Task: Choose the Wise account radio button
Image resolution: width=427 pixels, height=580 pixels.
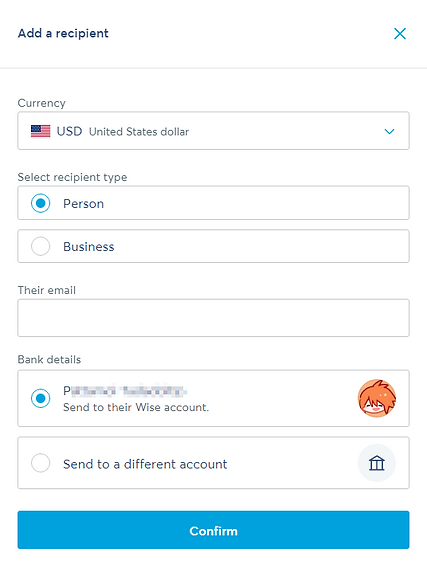Action: click(x=41, y=398)
